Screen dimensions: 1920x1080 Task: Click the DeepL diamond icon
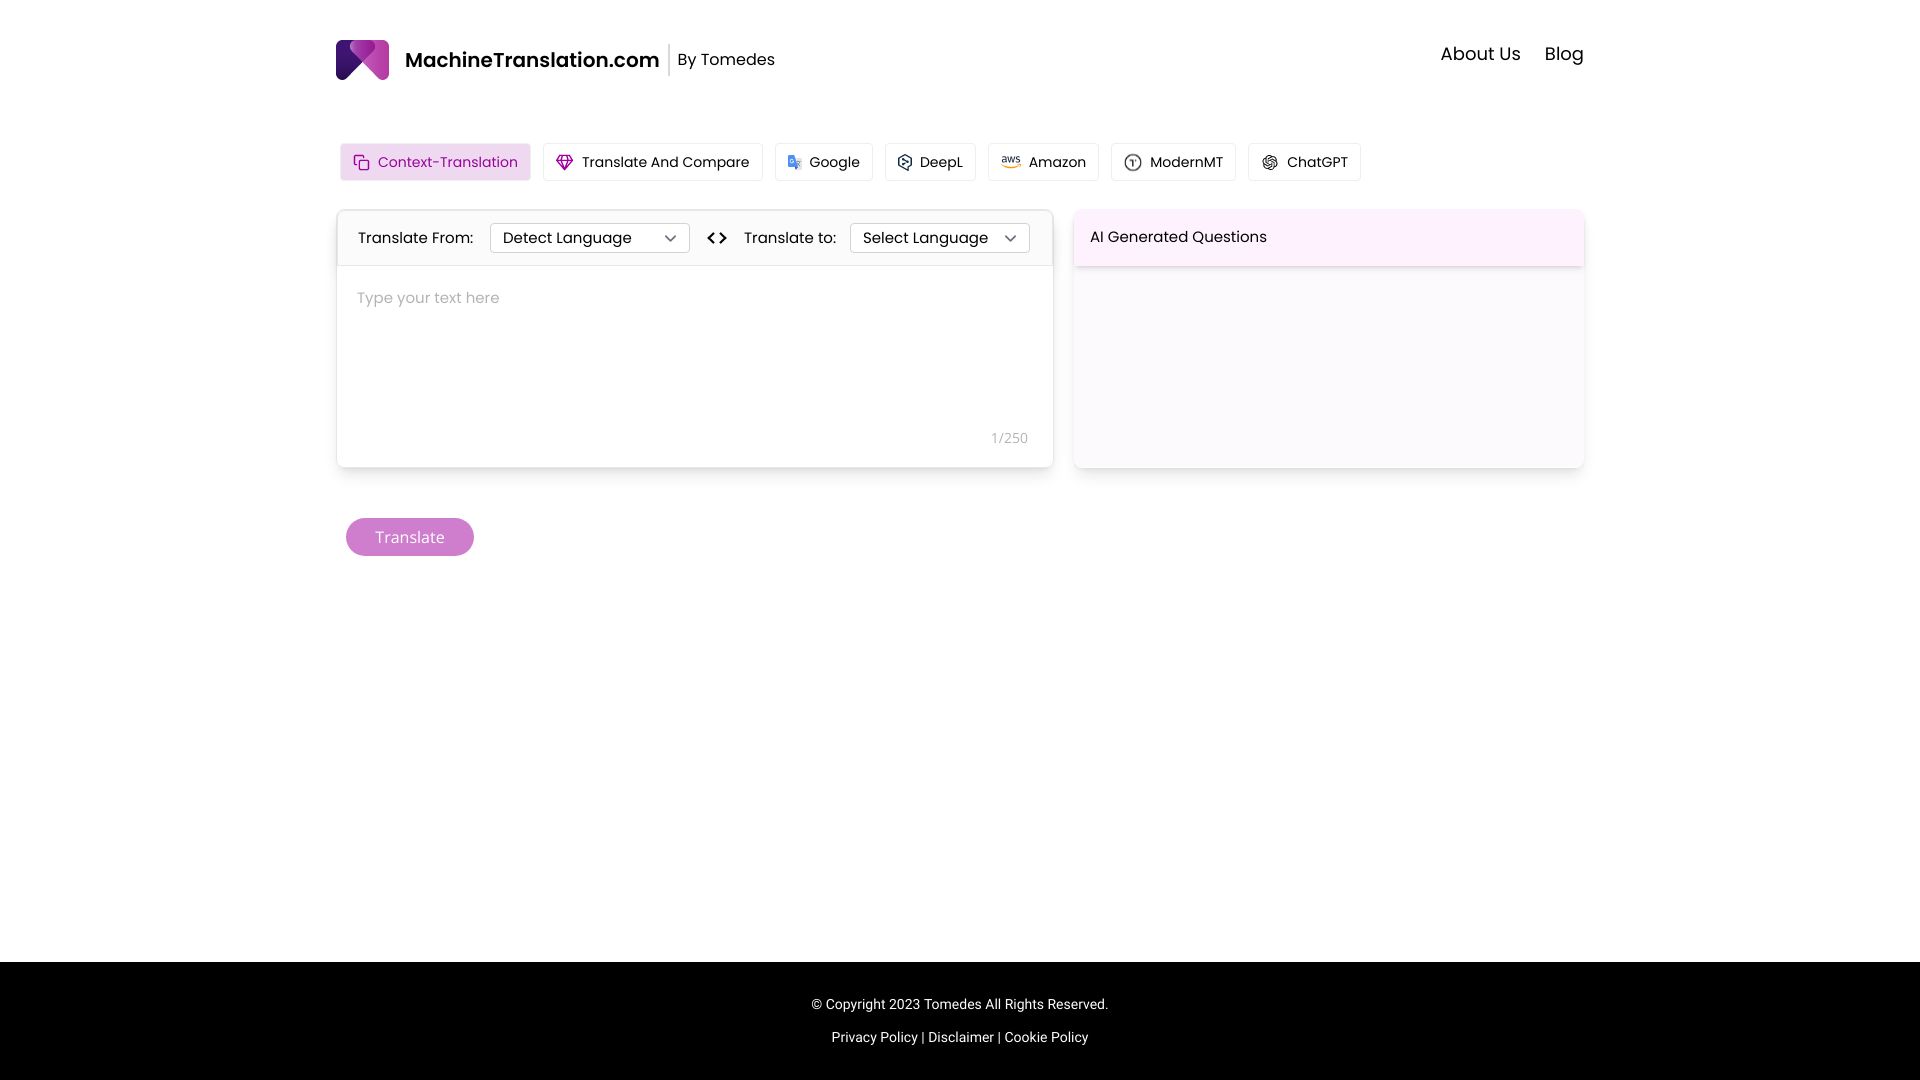(x=905, y=162)
